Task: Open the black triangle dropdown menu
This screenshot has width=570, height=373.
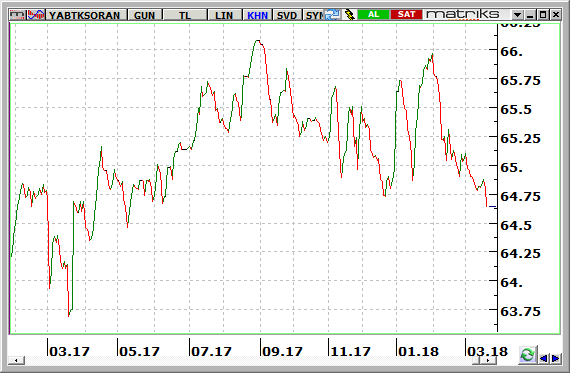Action: click(x=517, y=15)
